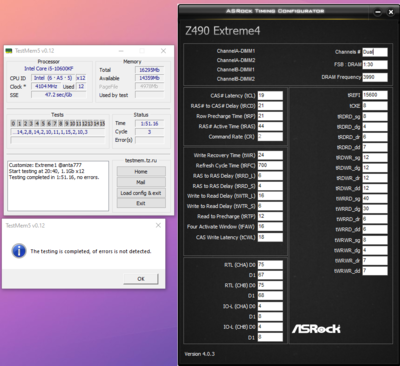Close the ASRock Timing Configurator window
400x366 pixels.
point(391,12)
